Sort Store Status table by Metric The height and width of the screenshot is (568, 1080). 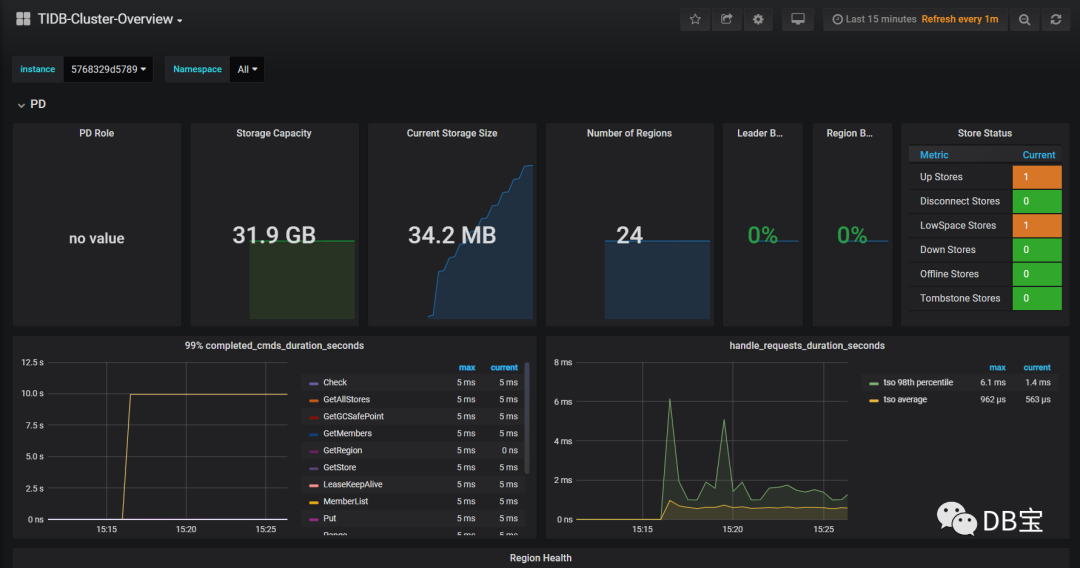click(x=934, y=155)
